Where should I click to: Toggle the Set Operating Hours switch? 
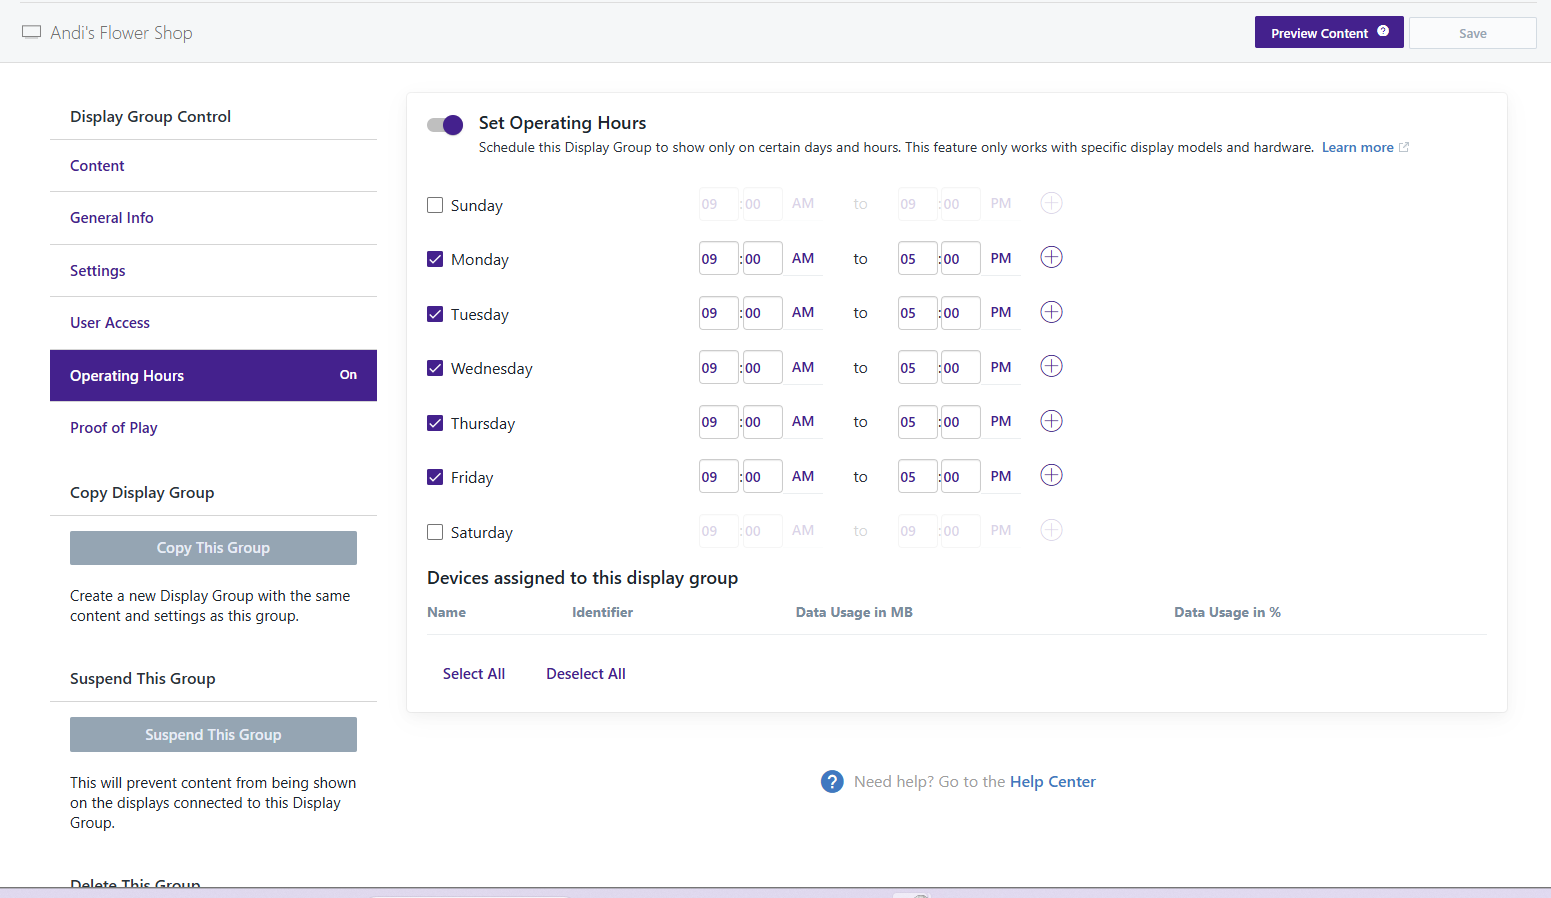tap(445, 124)
